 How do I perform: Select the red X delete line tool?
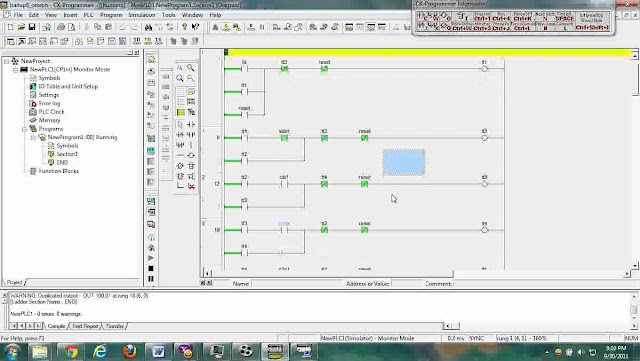coord(191,187)
